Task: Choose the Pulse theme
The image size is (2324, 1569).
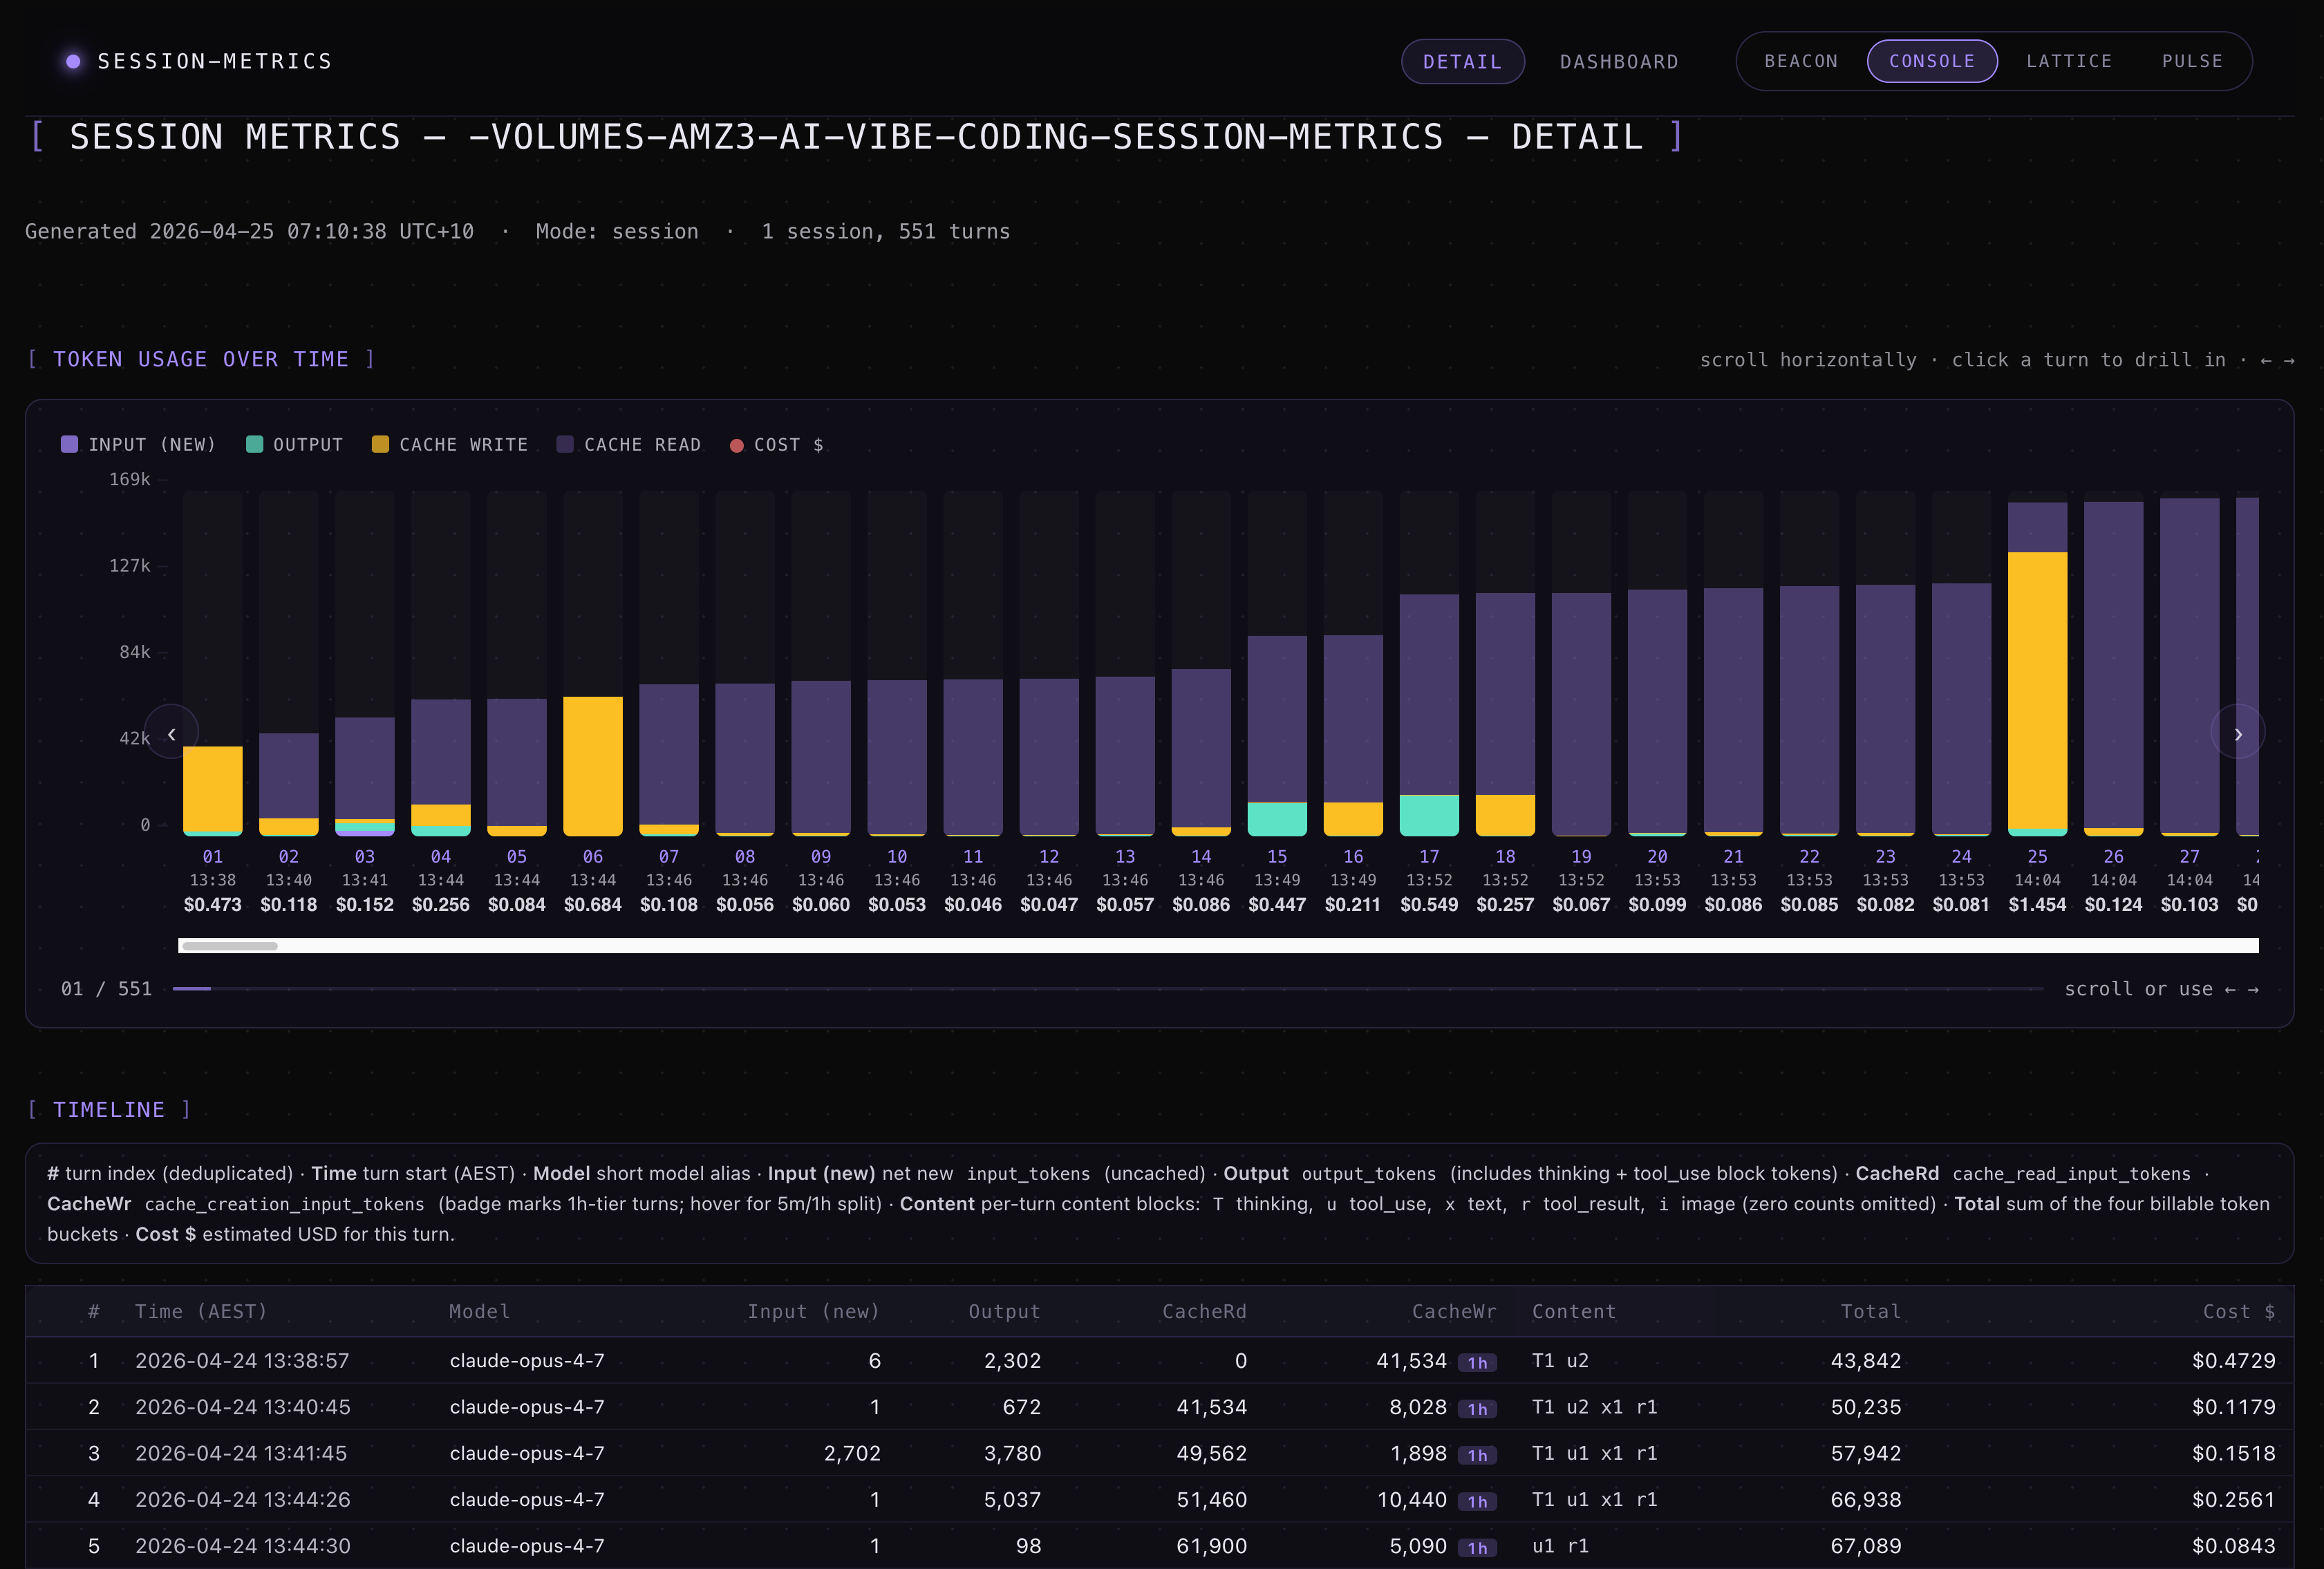Action: tap(2192, 61)
